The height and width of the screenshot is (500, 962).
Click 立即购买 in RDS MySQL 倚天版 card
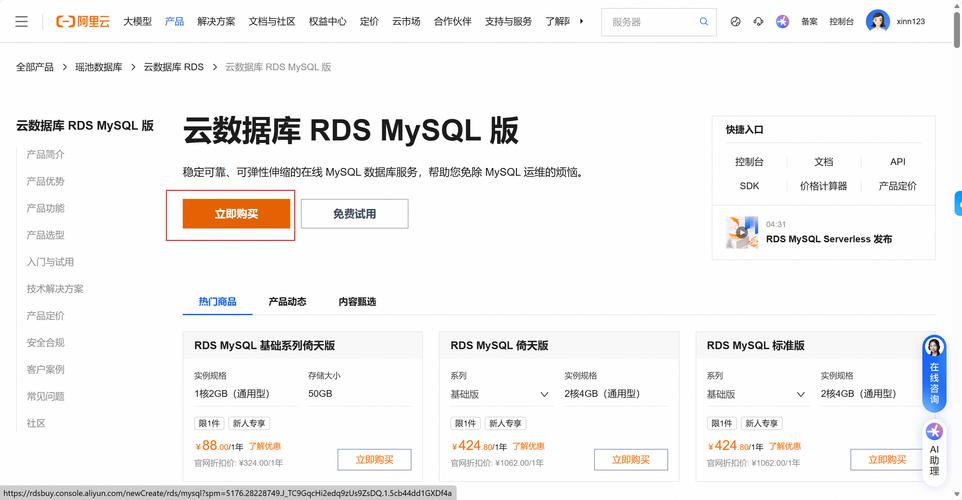point(631,460)
